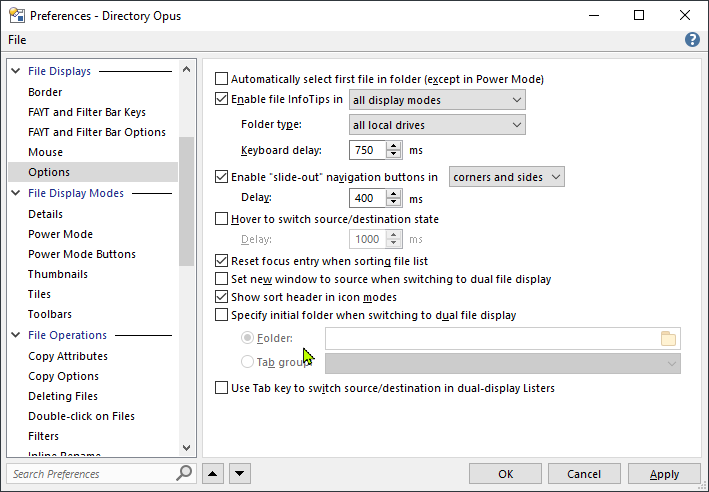Viewport: 709px width, 492px height.
Task: Open the Copy Options page
Action: point(63,376)
